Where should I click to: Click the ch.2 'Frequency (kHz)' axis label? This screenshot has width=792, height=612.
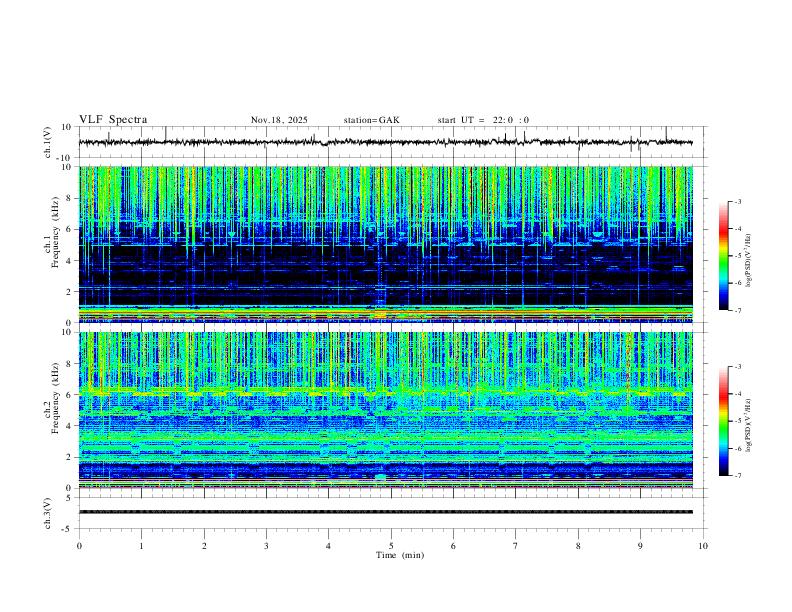coord(55,397)
